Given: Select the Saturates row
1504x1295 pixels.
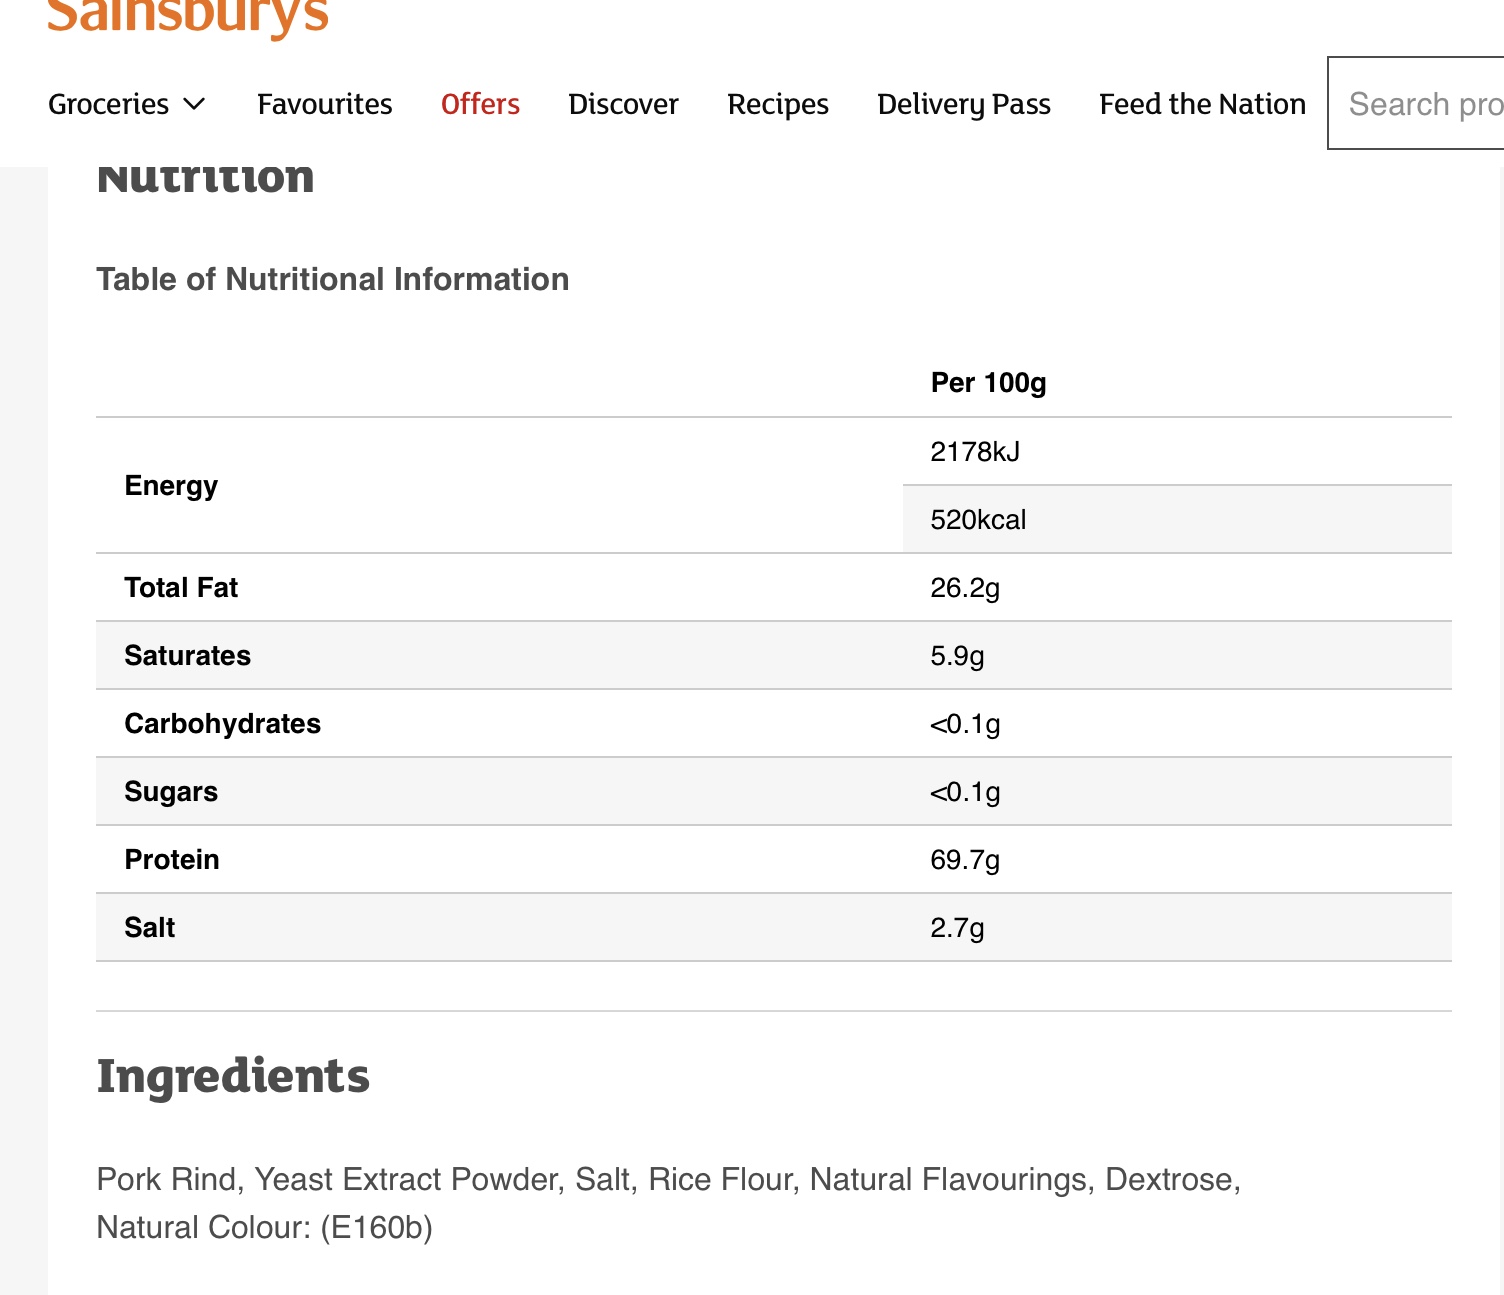Looking at the screenshot, I should click(774, 655).
